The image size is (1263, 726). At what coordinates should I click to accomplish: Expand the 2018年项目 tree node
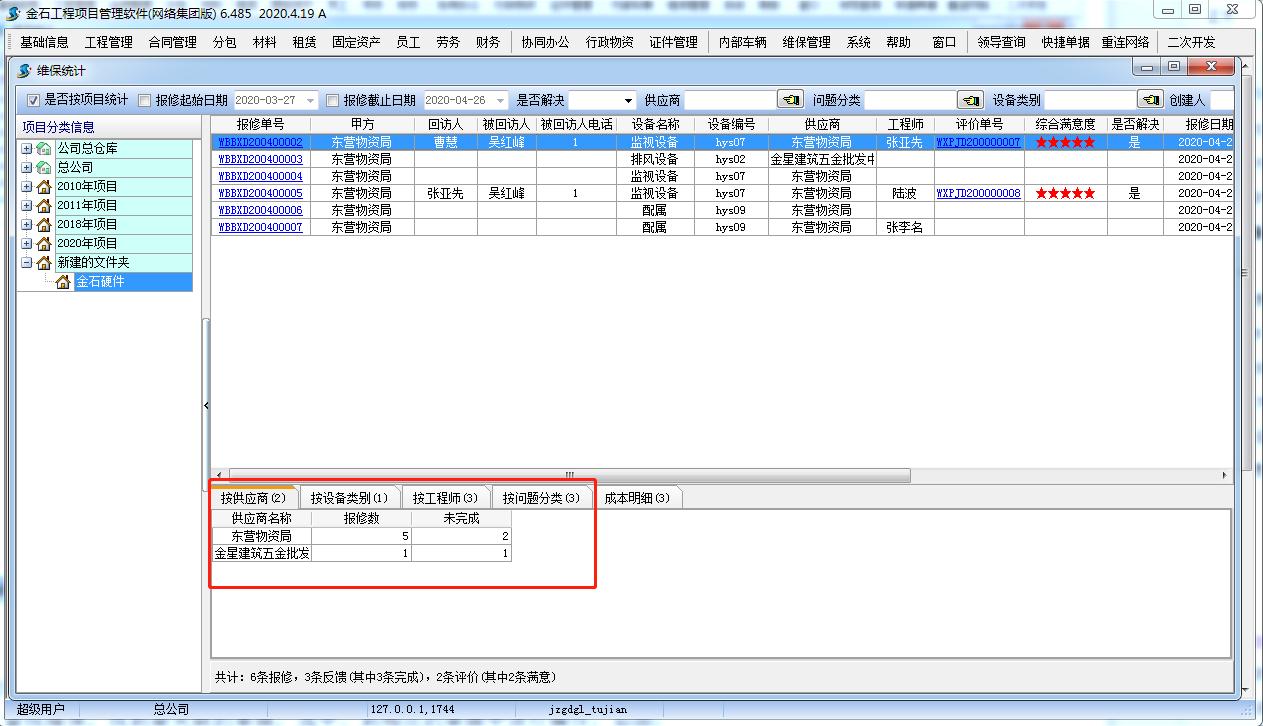tap(26, 224)
